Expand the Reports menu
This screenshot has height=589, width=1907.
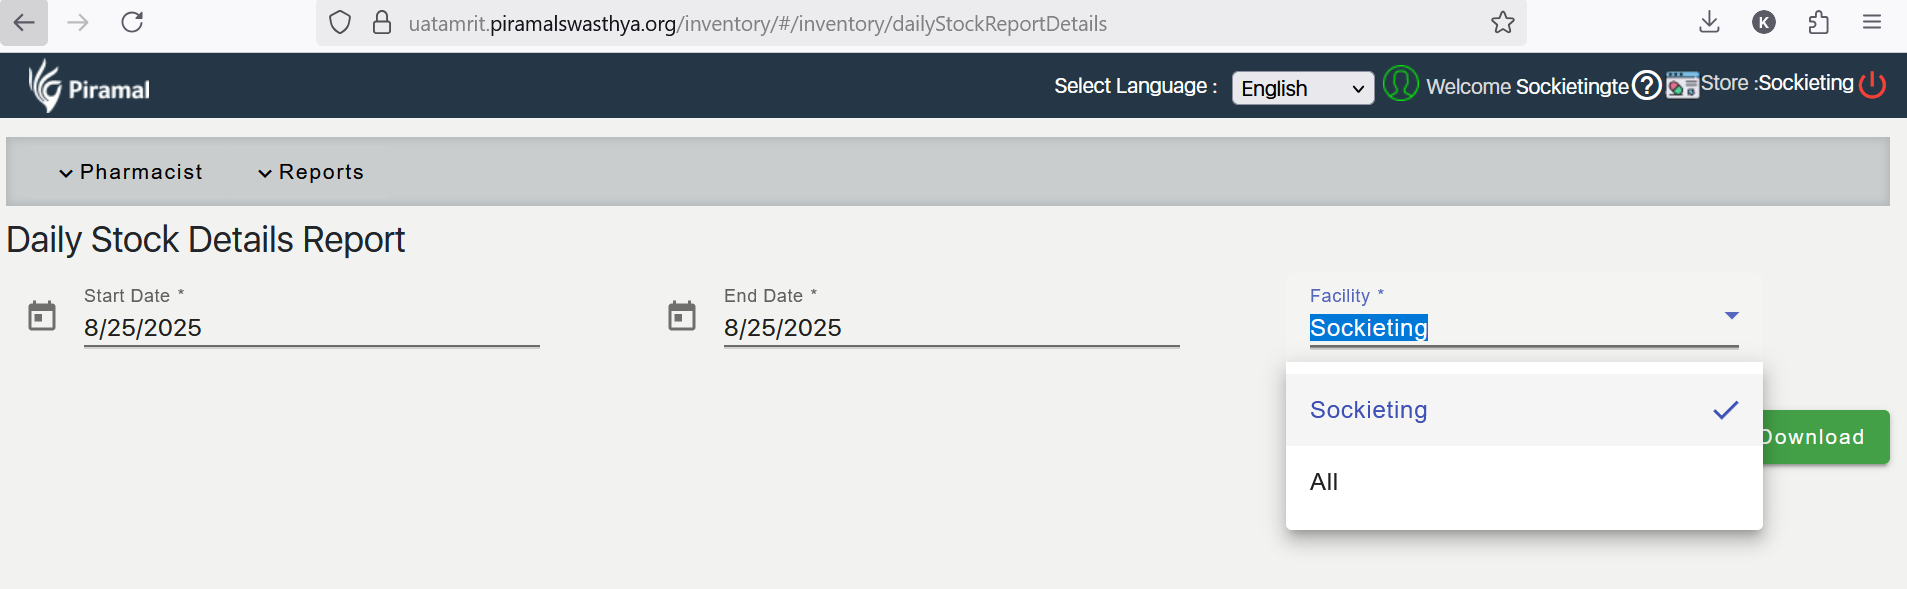(x=311, y=172)
